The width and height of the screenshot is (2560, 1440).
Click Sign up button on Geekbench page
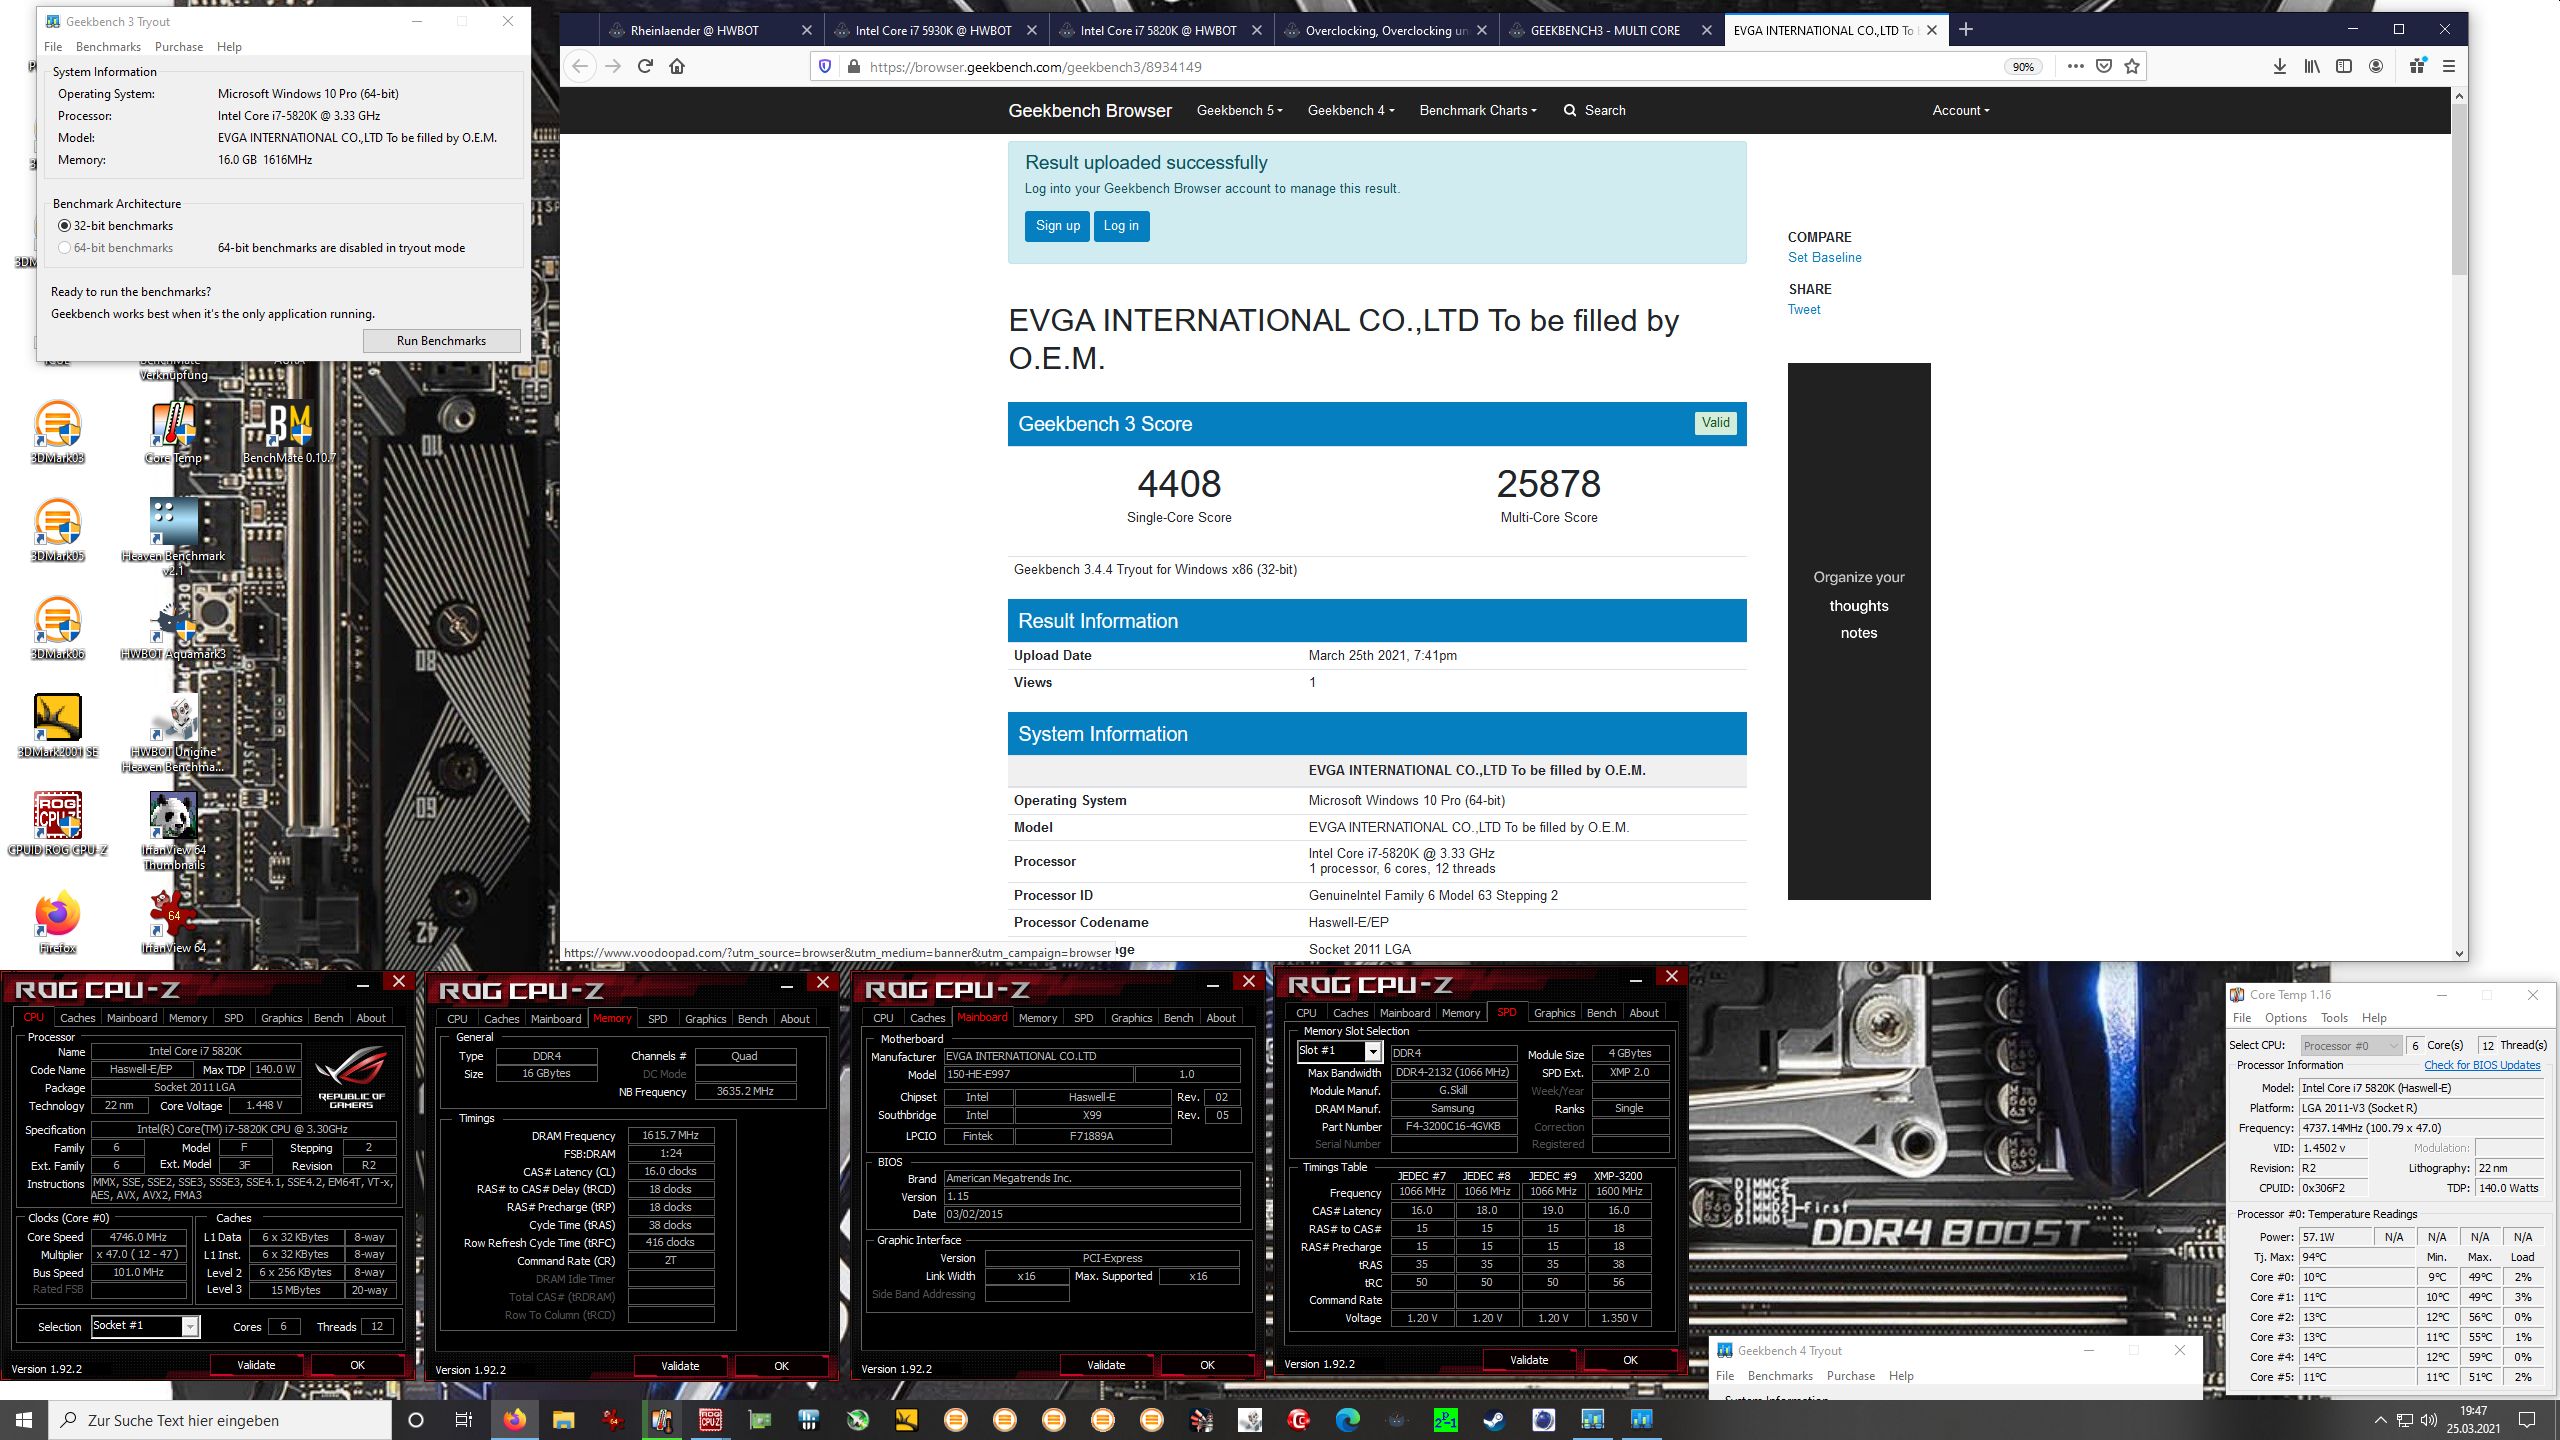[1057, 226]
